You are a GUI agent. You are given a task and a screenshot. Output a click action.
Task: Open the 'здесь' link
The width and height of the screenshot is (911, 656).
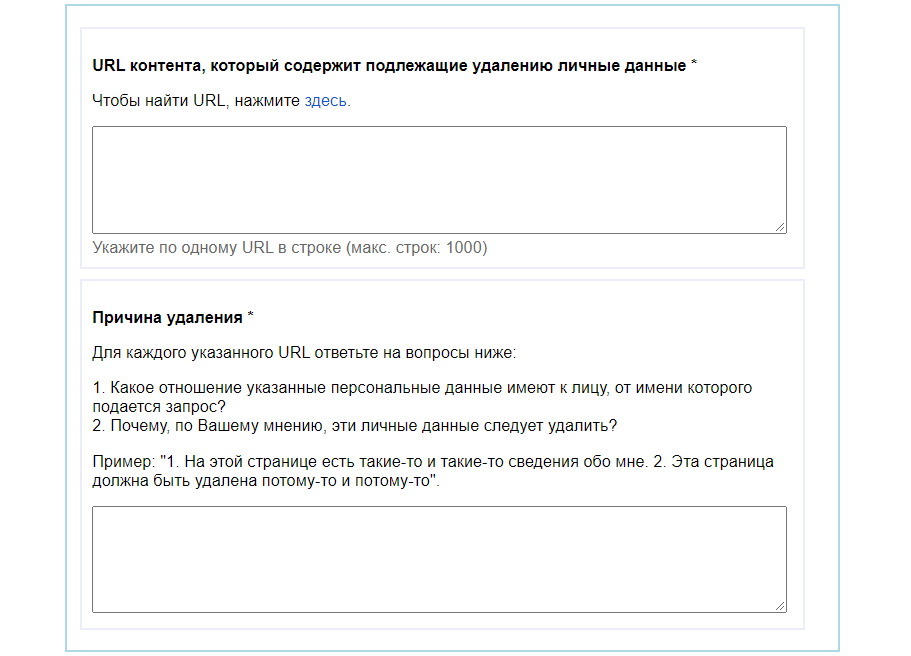tap(327, 101)
